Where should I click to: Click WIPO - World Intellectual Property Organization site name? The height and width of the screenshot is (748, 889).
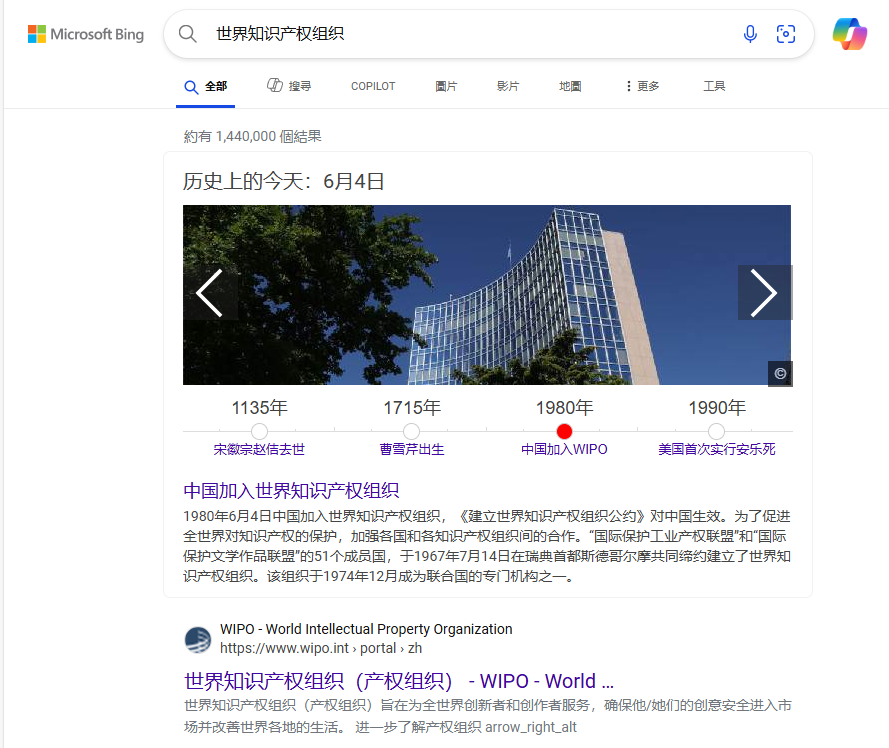(366, 629)
